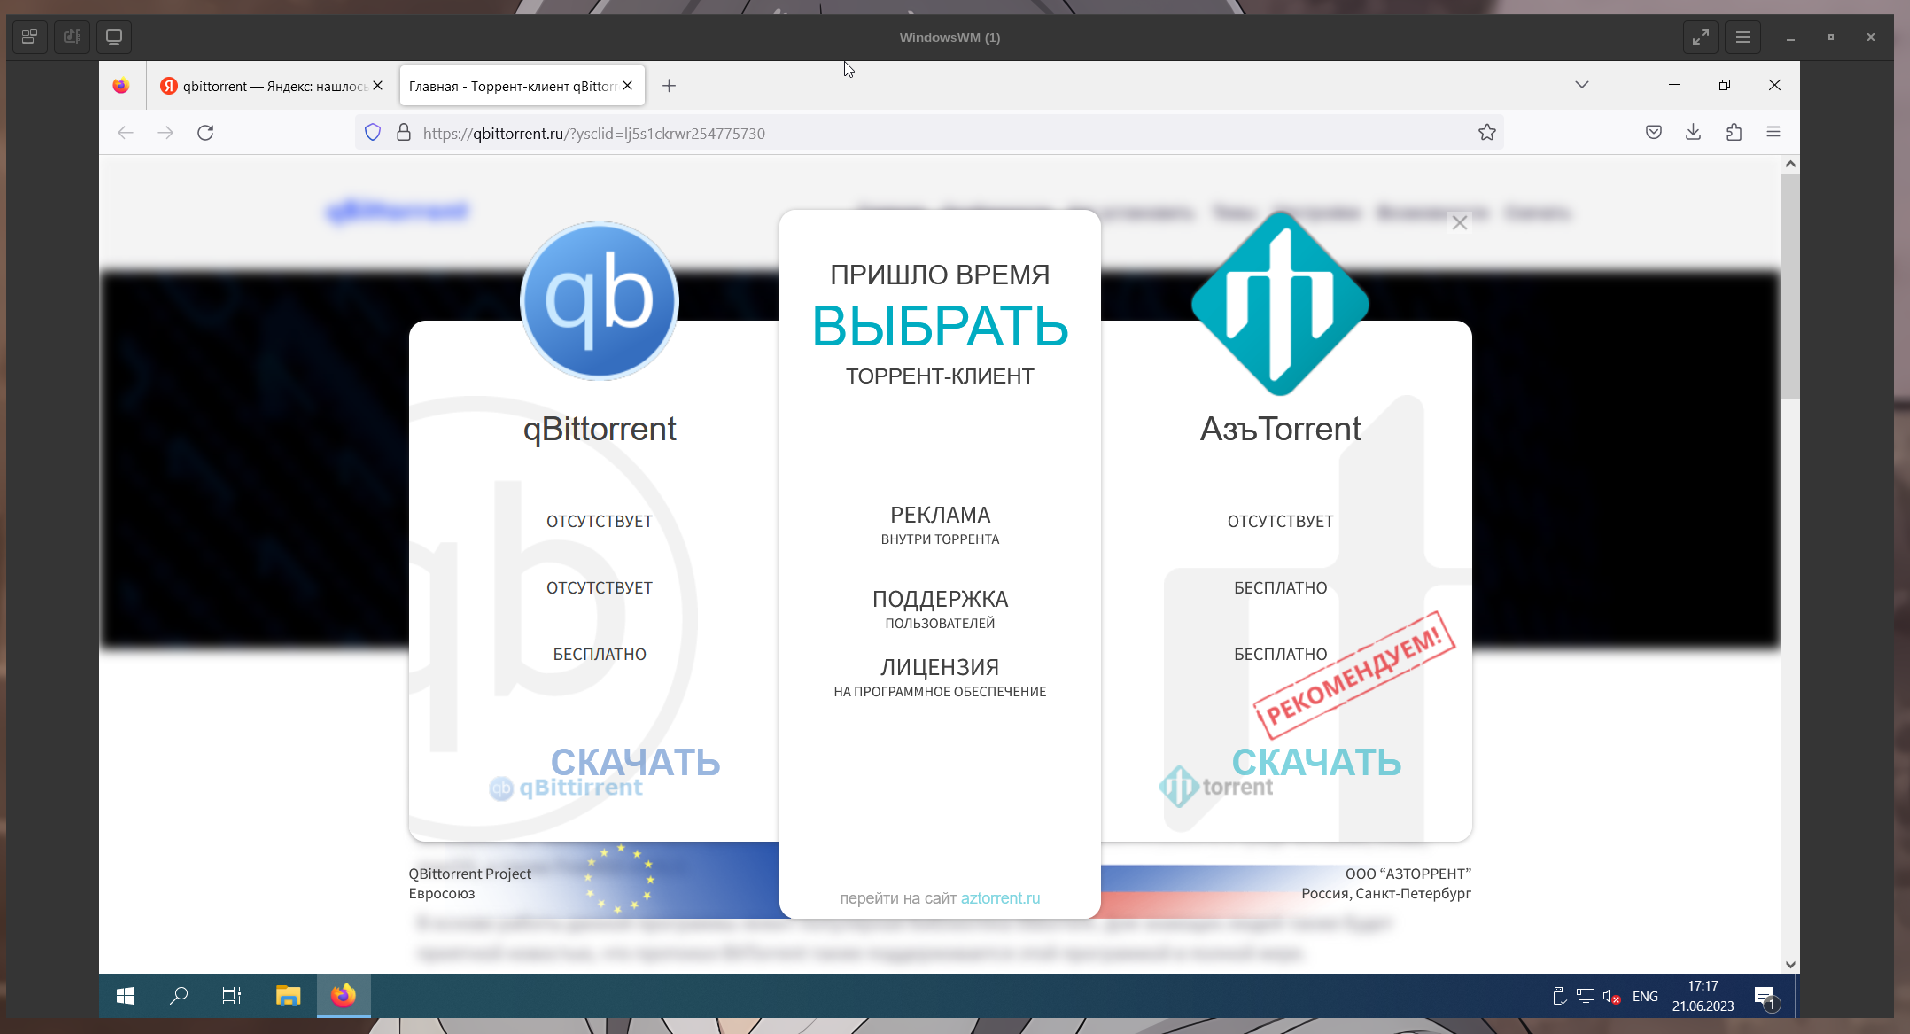Screen dimensions: 1910x1034
Task: Click the qbittorrent.ru address bar
Action: point(930,133)
